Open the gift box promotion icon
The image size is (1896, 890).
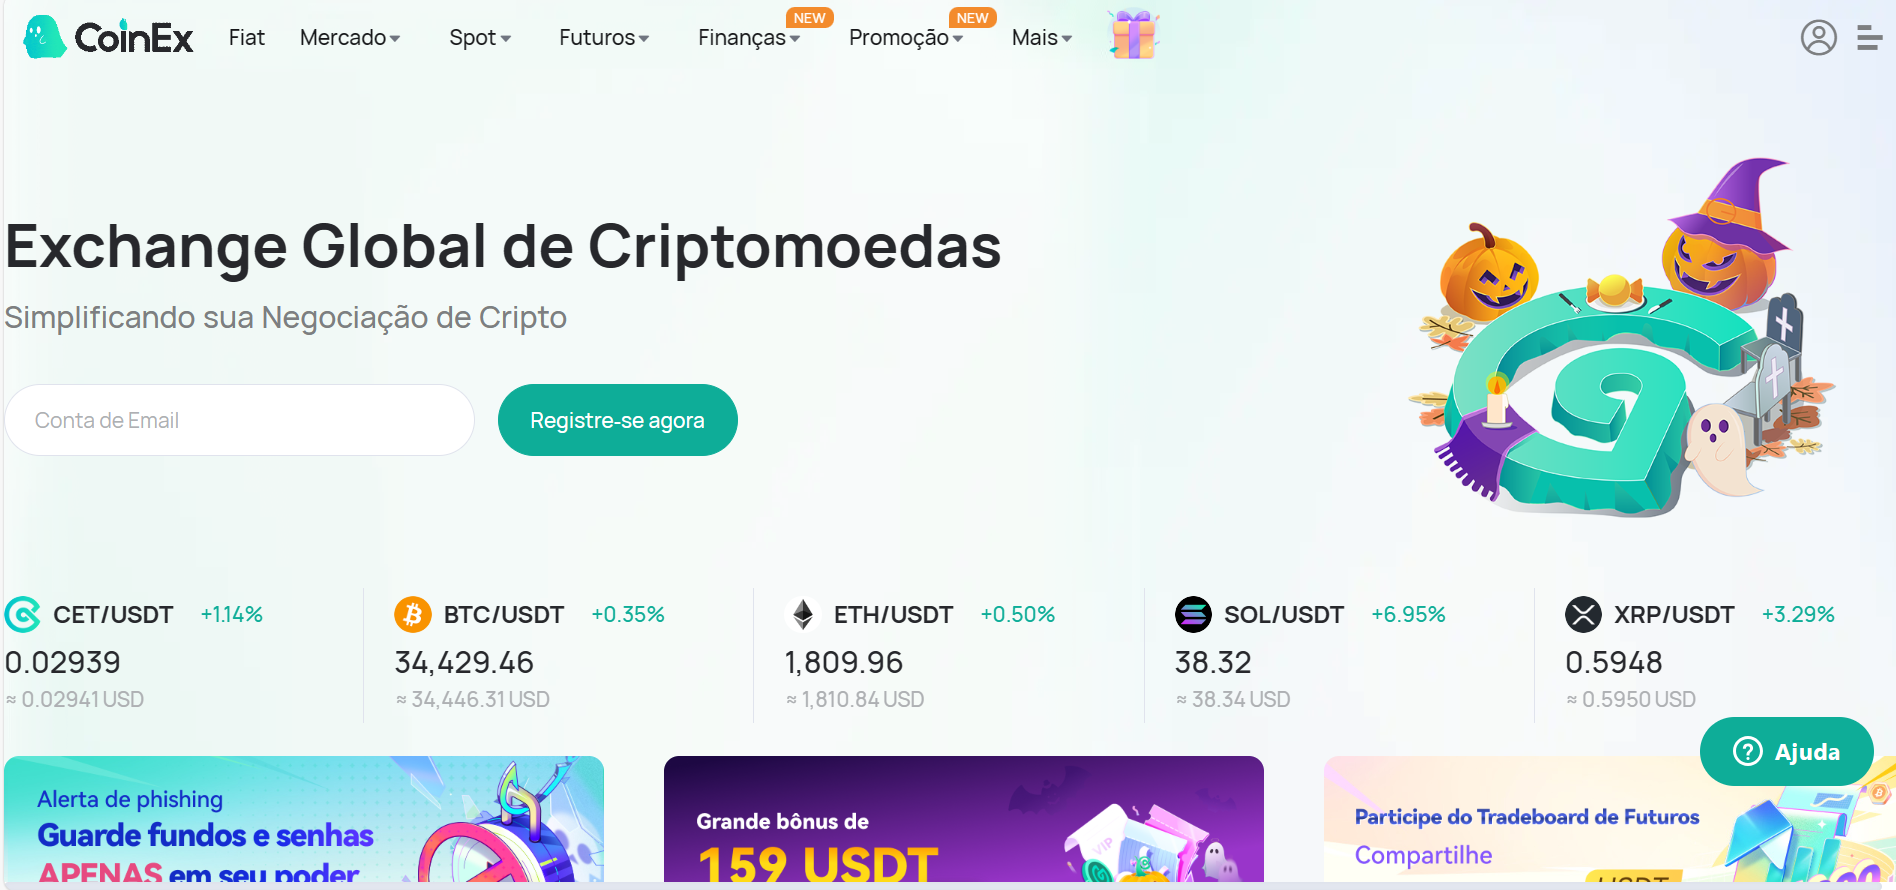1133,35
